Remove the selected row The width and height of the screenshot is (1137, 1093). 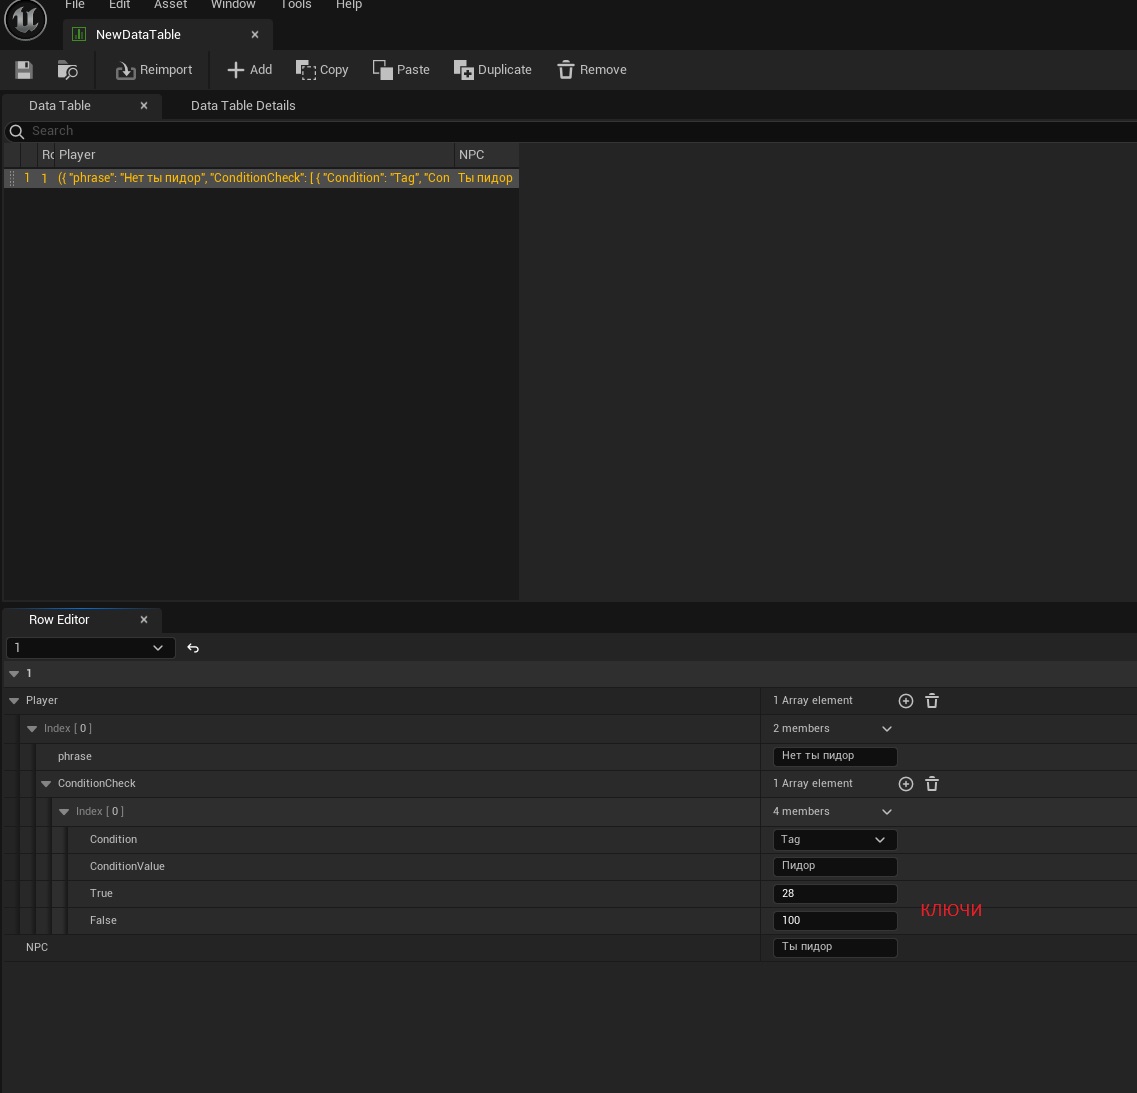click(x=592, y=70)
